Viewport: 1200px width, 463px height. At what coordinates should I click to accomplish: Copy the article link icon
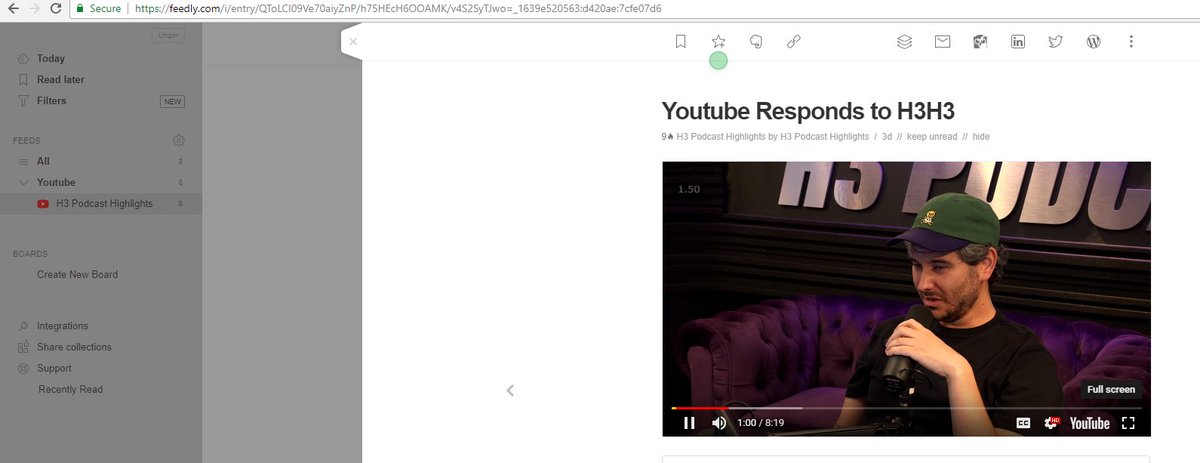[x=794, y=42]
